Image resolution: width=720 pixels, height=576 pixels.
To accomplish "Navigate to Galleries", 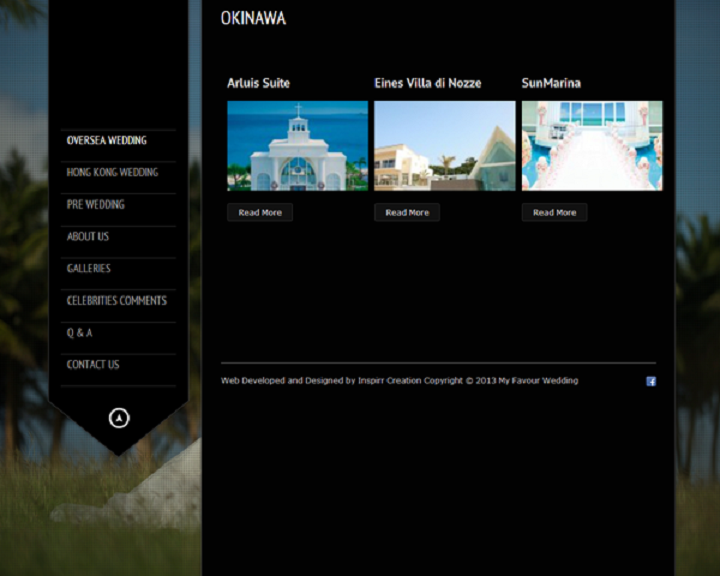I will (89, 268).
